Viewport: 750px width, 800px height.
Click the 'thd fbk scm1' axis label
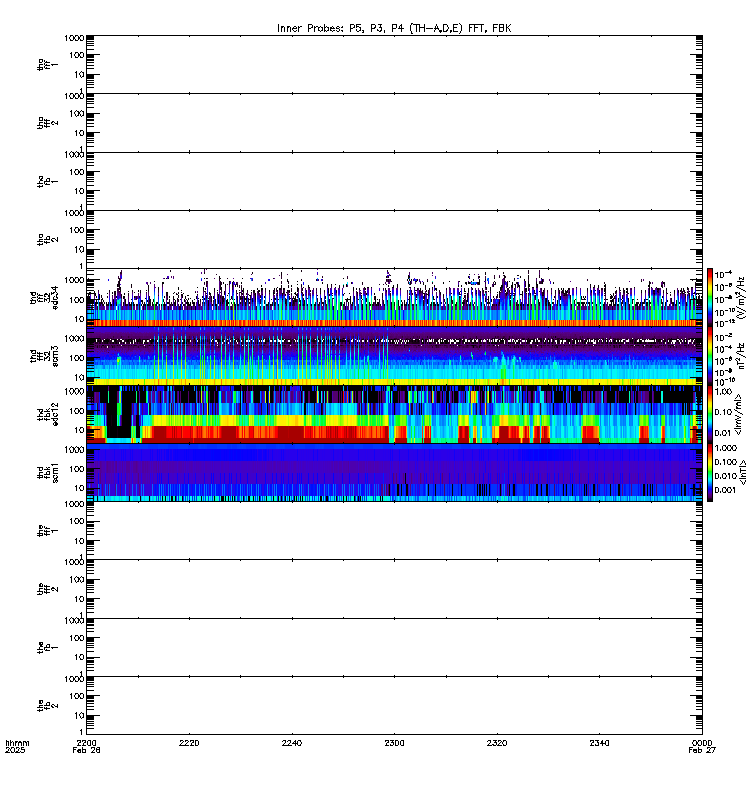point(47,472)
